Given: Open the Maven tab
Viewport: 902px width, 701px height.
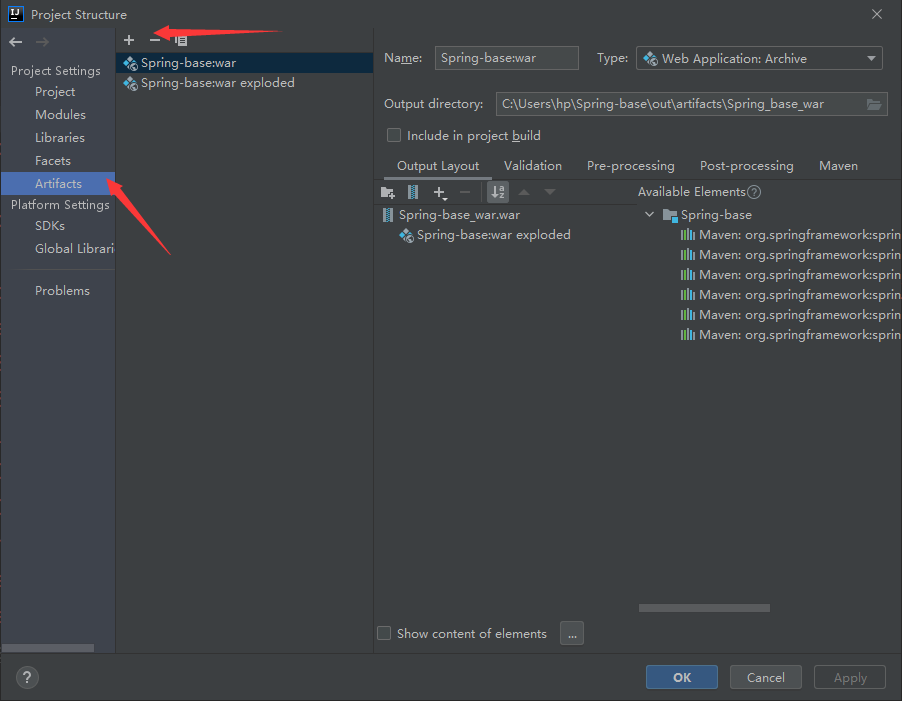Looking at the screenshot, I should tap(838, 165).
